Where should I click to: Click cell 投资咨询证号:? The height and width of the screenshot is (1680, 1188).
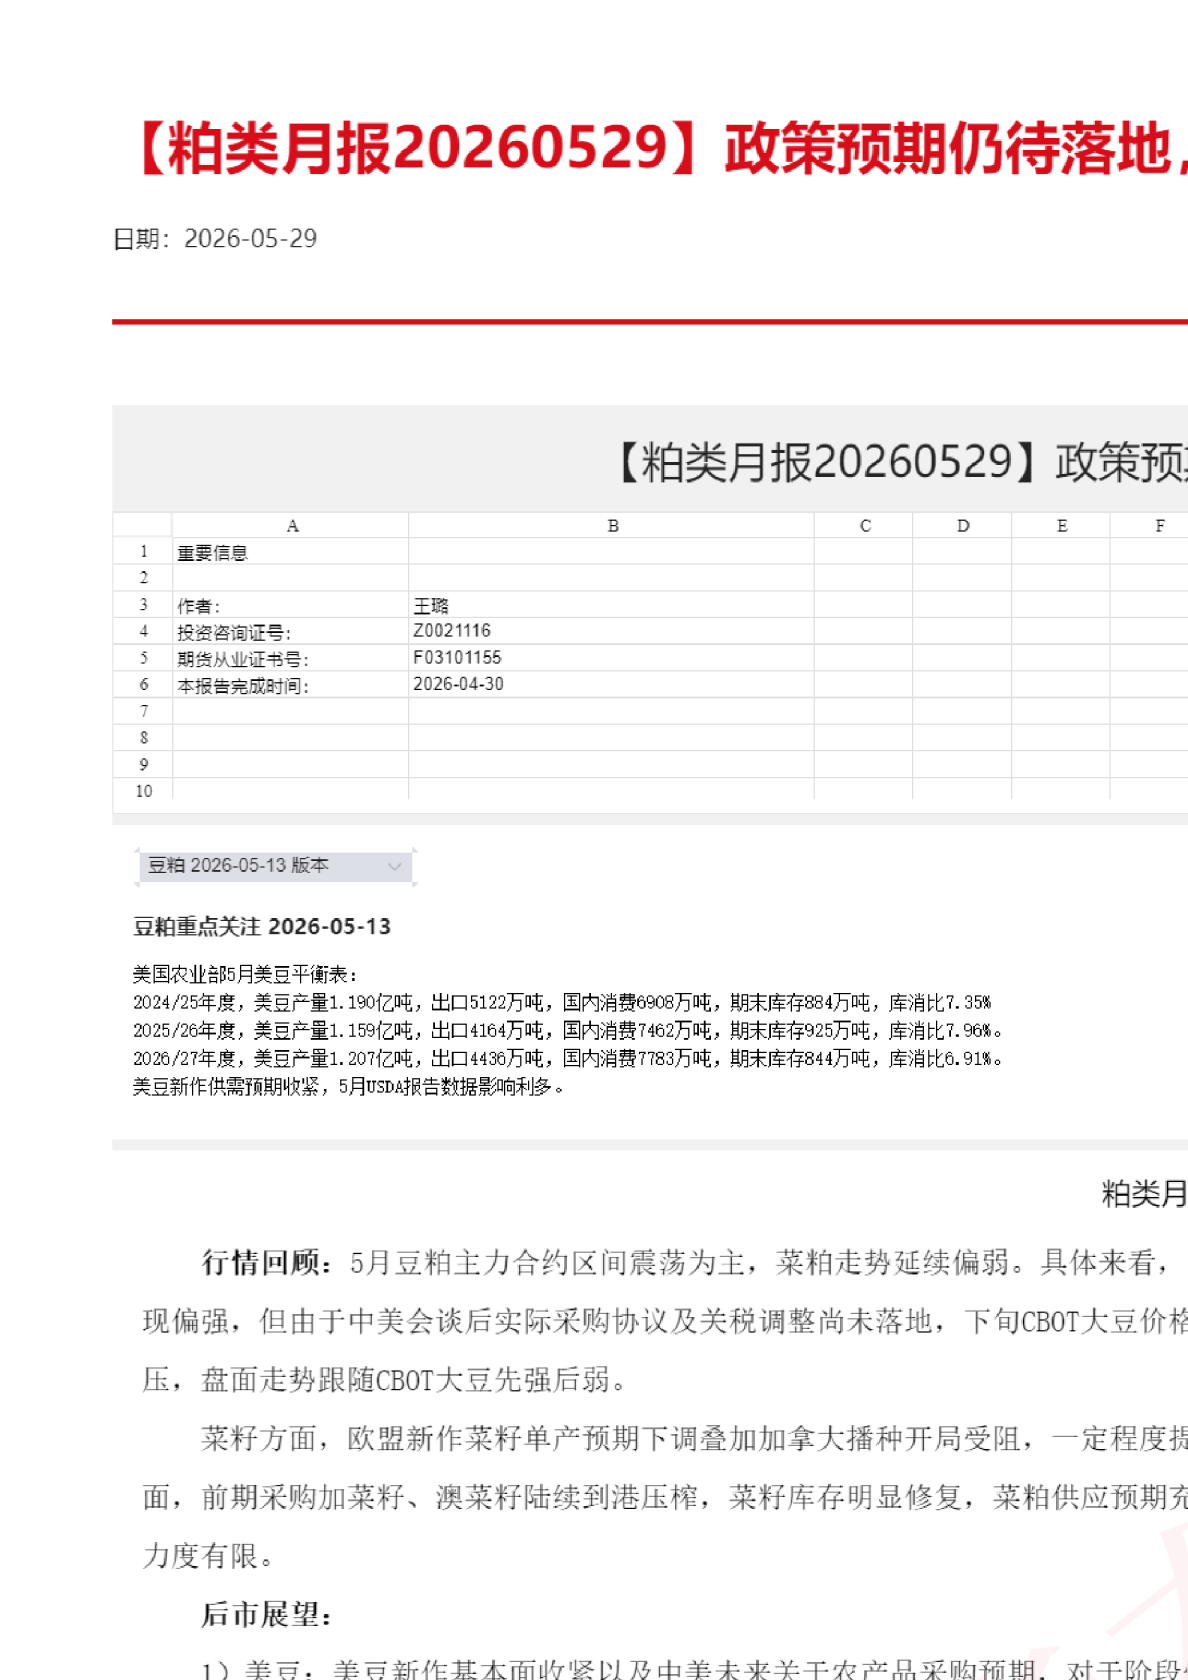(x=291, y=631)
